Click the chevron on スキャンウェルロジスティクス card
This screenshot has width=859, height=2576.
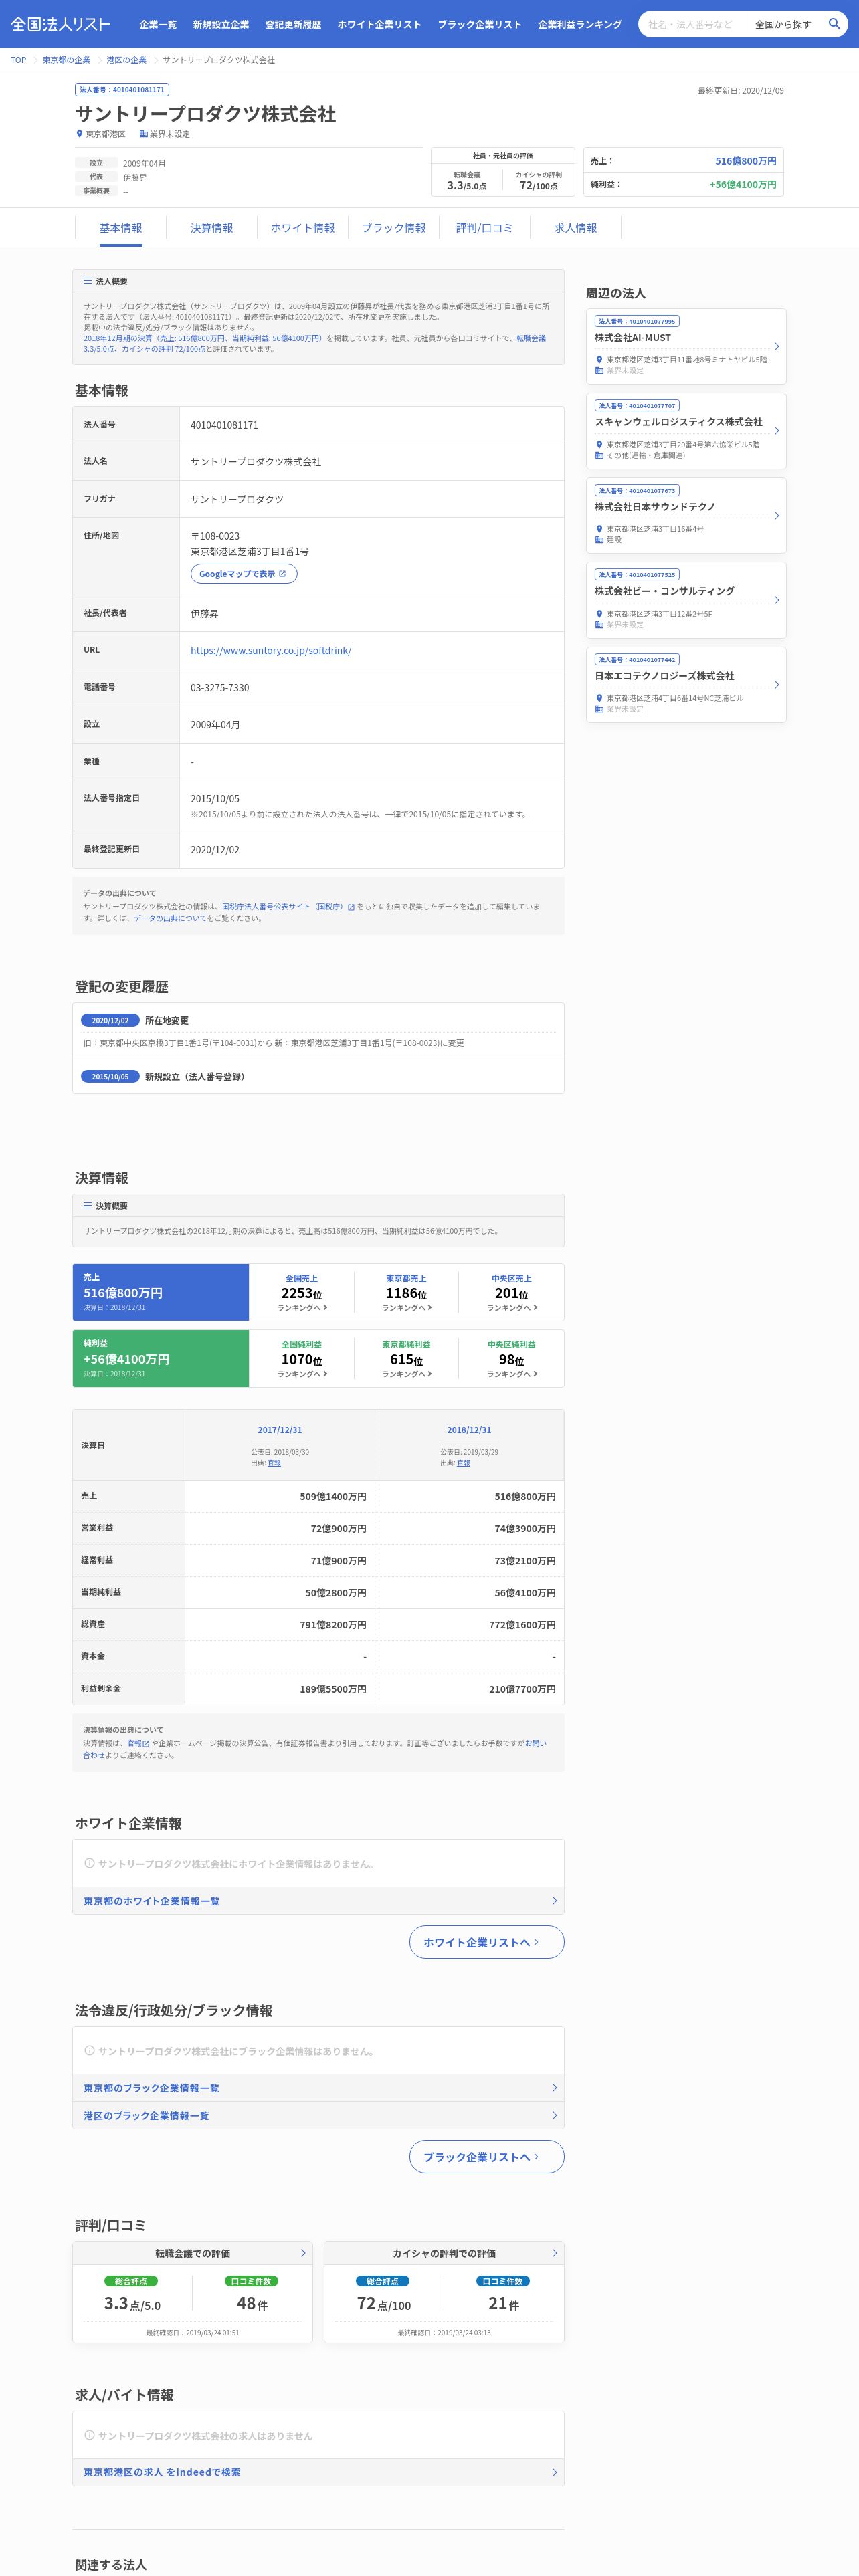777,431
